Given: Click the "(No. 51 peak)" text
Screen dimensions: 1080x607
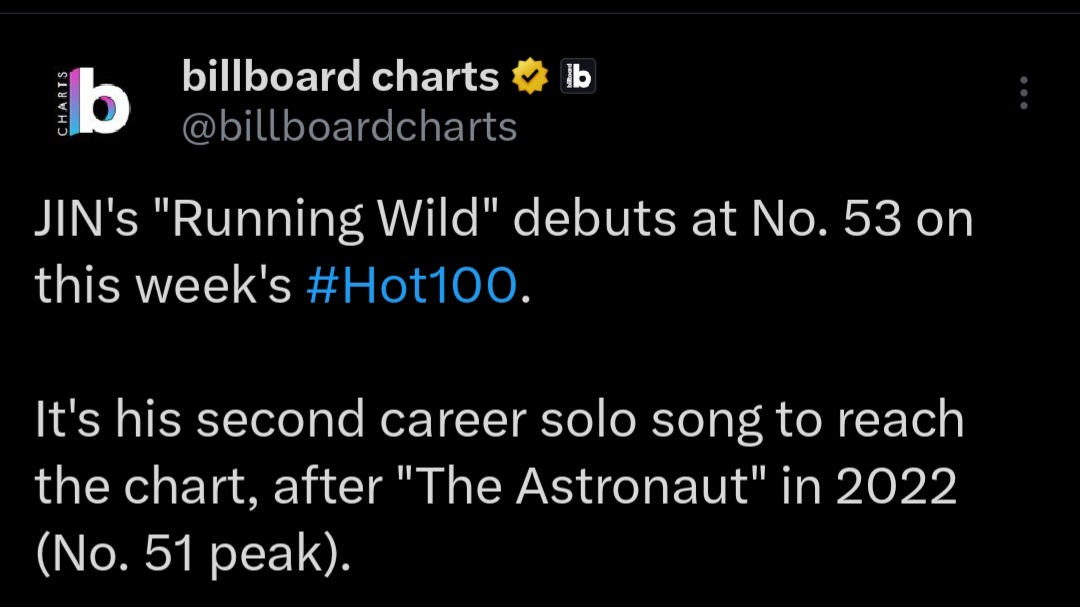Looking at the screenshot, I should point(193,554).
